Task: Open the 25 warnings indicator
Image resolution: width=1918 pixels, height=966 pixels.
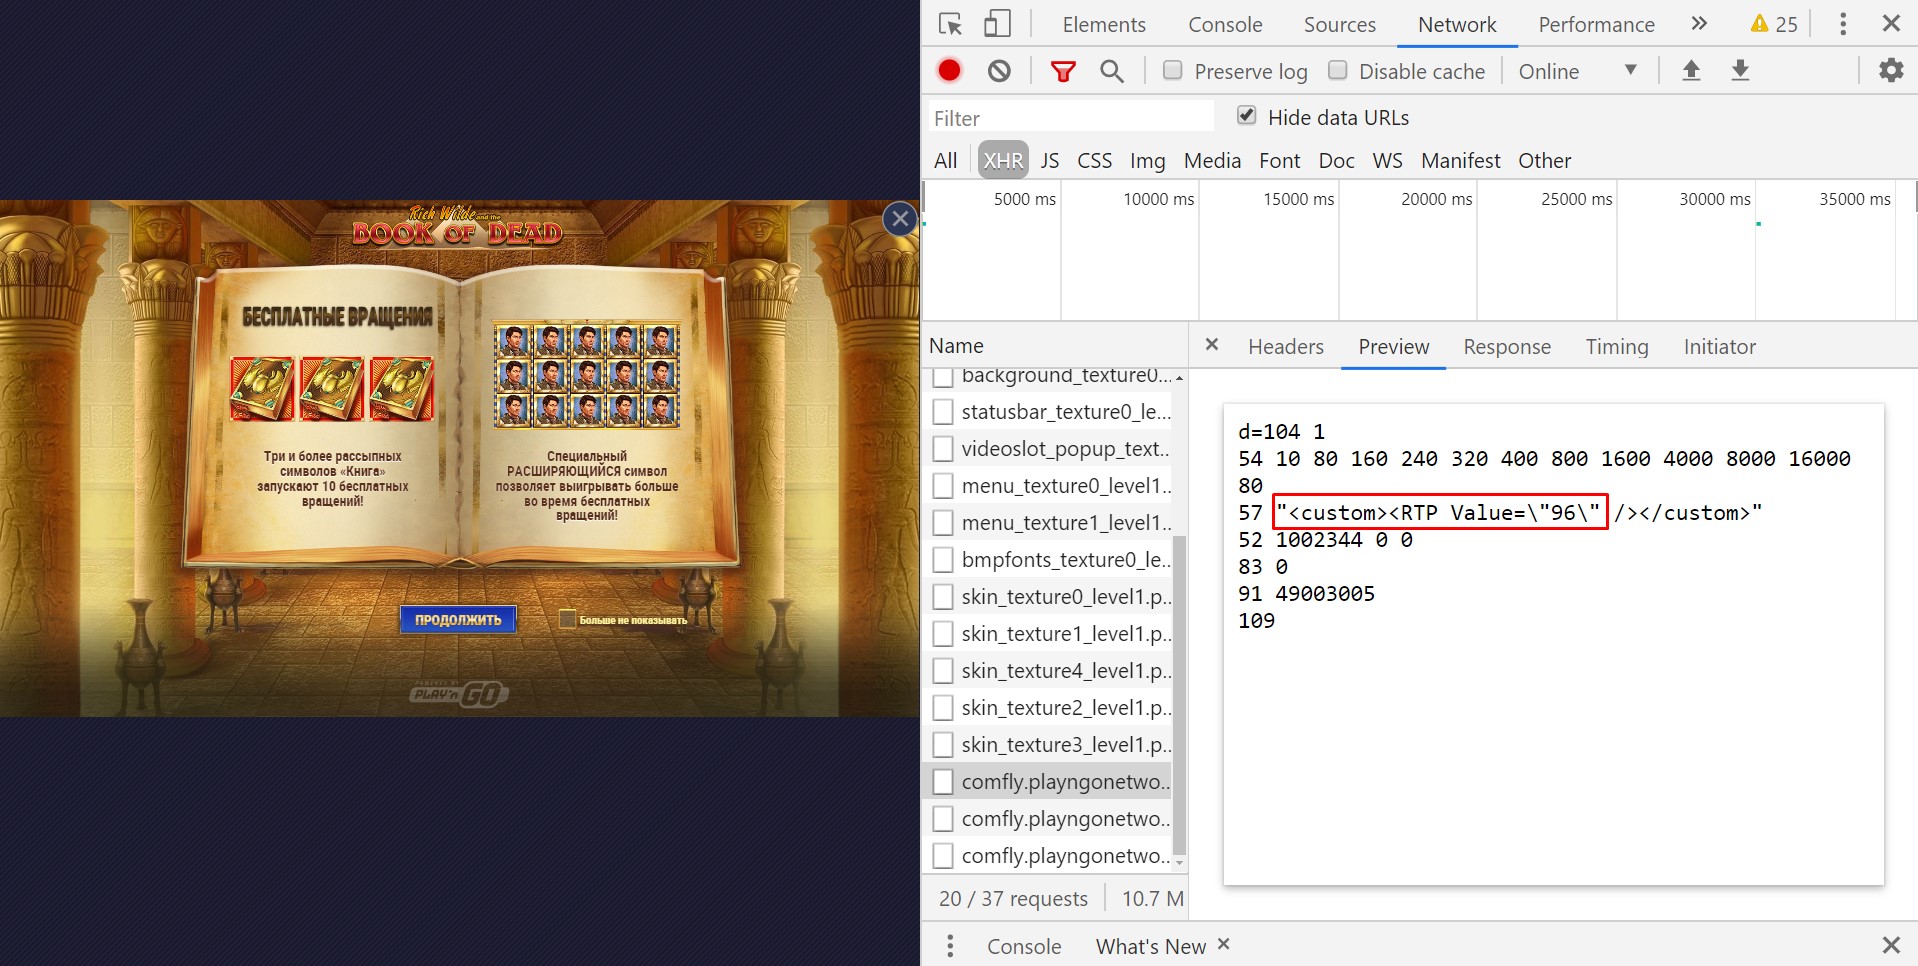Action: coord(1774,24)
